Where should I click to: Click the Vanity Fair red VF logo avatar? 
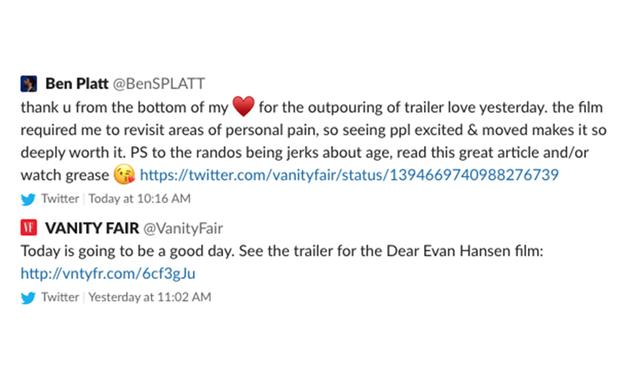coord(29,228)
